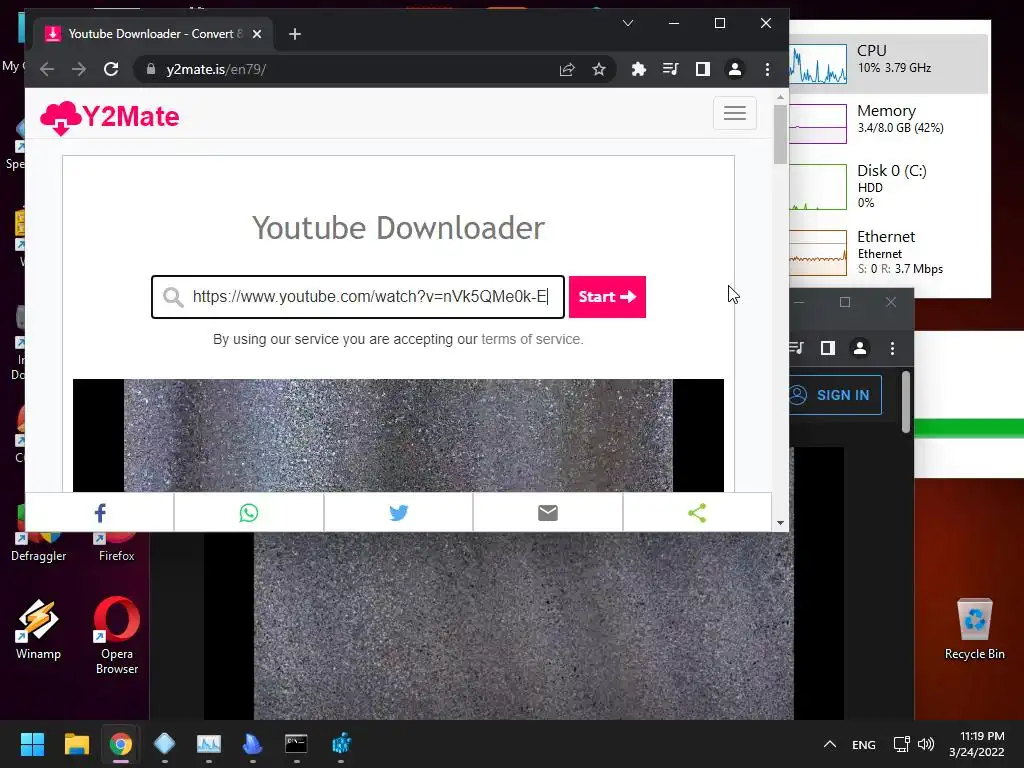Select CPU in Task Manager panel
The width and height of the screenshot is (1024, 768).
[889, 64]
